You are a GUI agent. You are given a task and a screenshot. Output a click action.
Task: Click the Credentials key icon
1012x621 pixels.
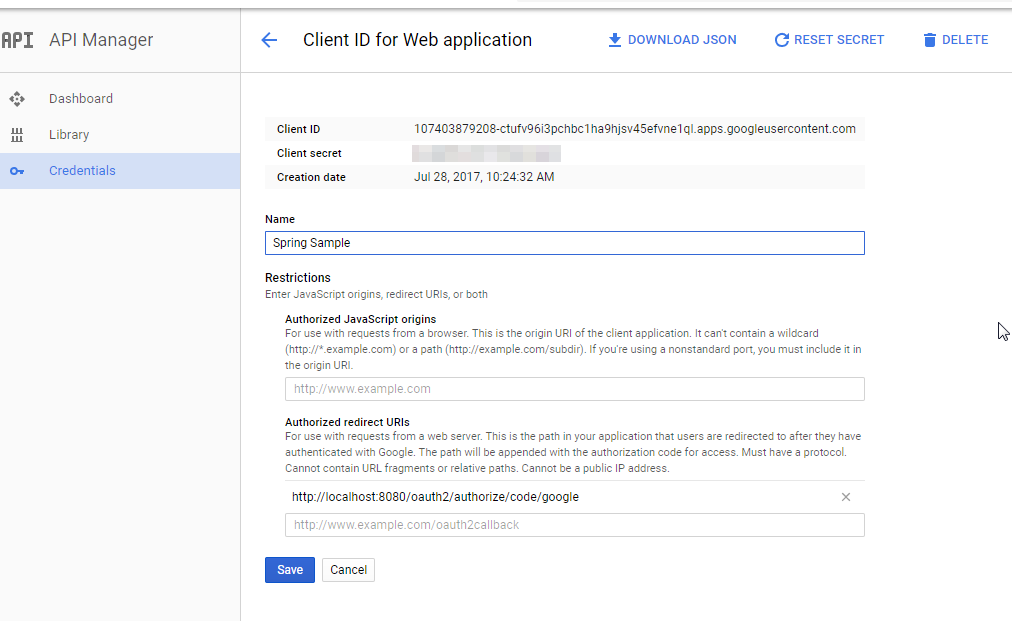(x=17, y=170)
